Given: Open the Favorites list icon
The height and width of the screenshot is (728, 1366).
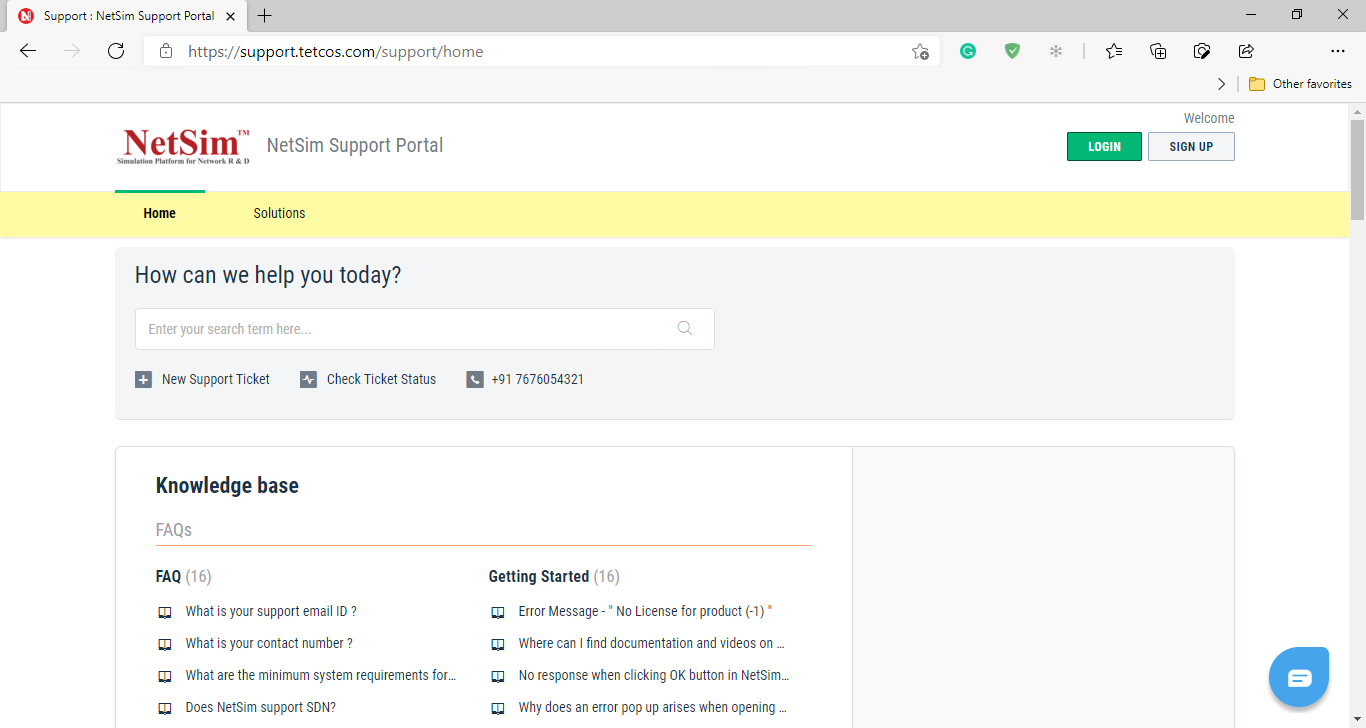Looking at the screenshot, I should point(1114,51).
